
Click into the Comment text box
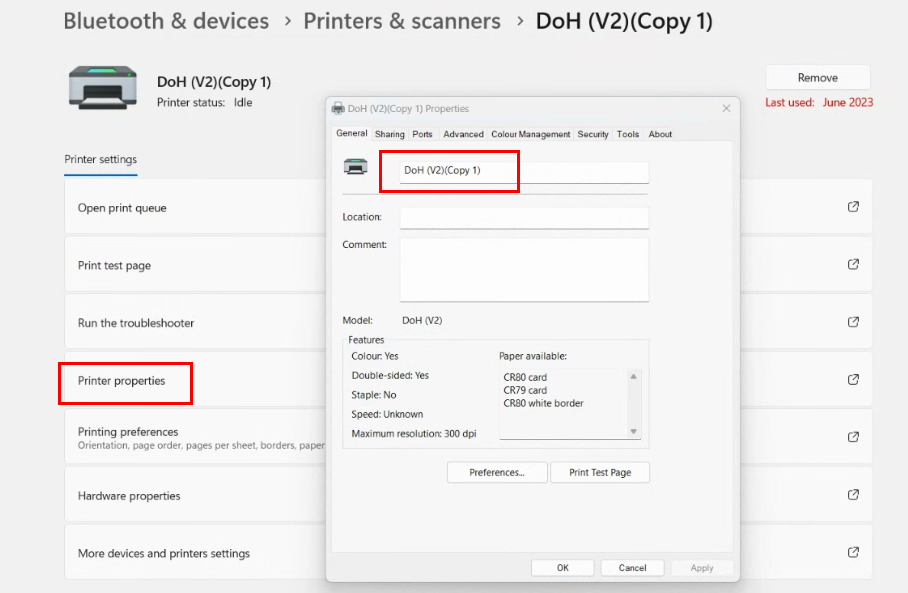coord(524,270)
